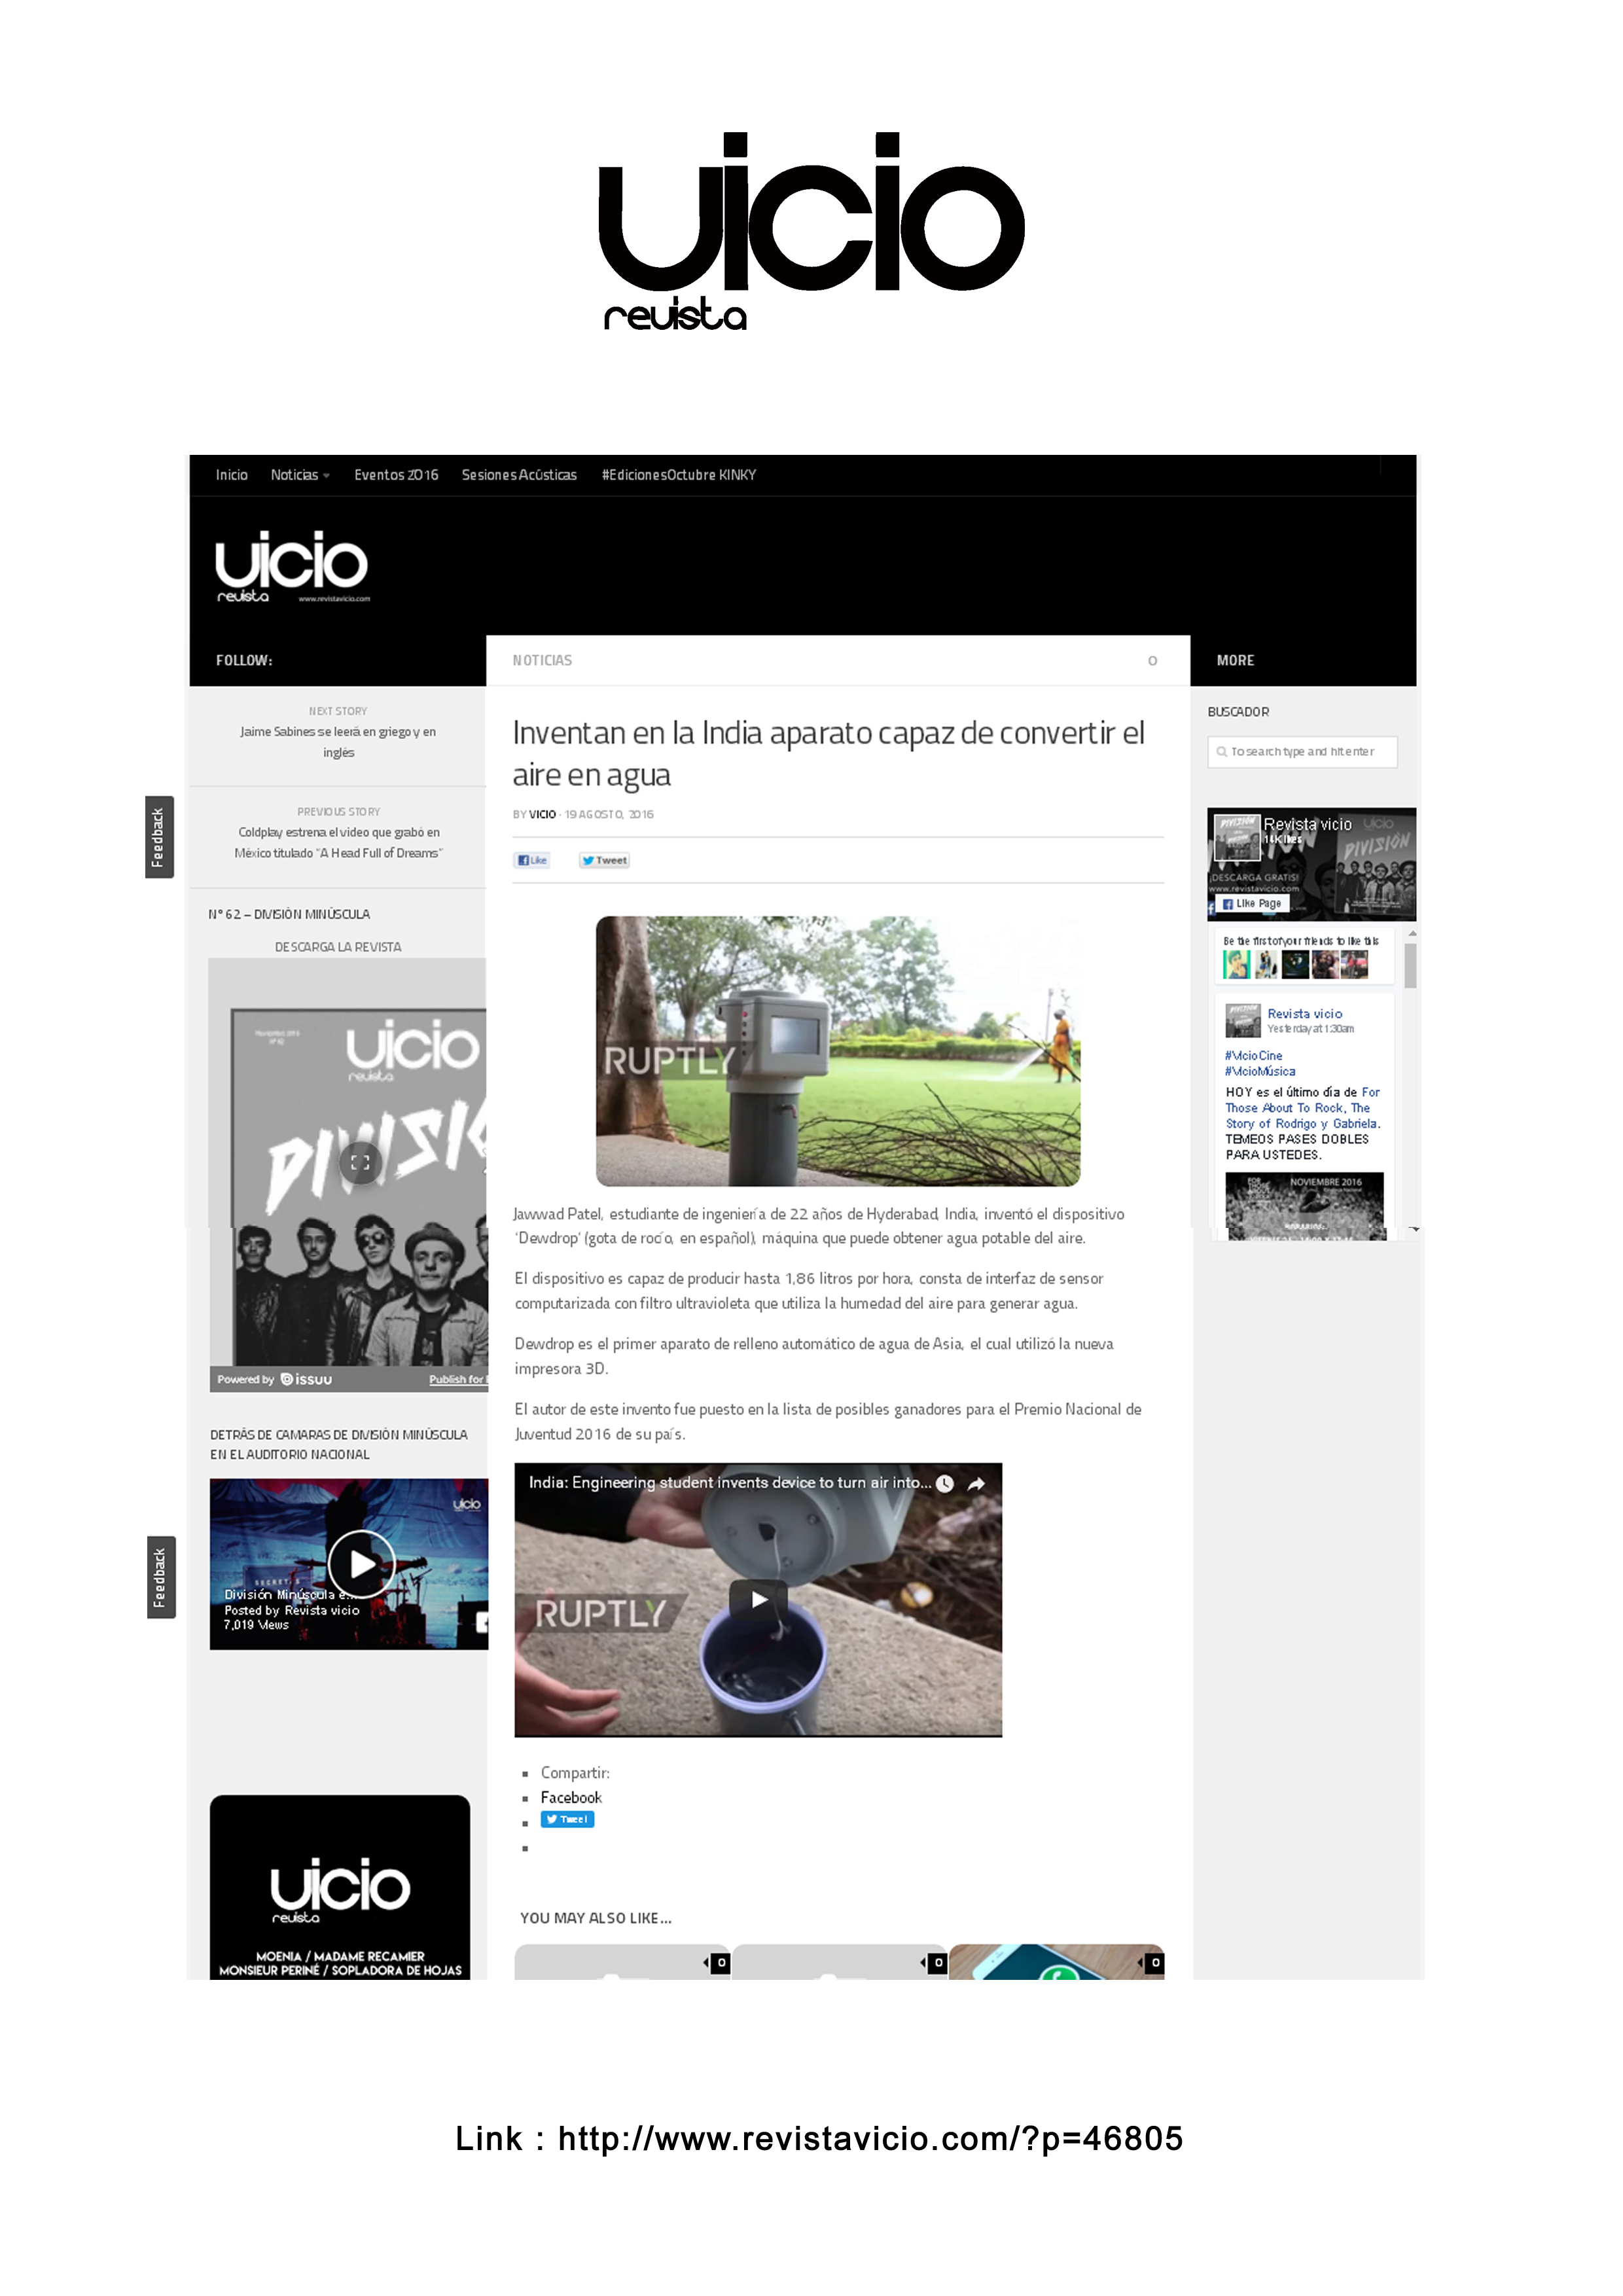1623x2296 pixels.
Task: Open #EdicionesOctubre KINKY menu item
Action: tap(678, 475)
